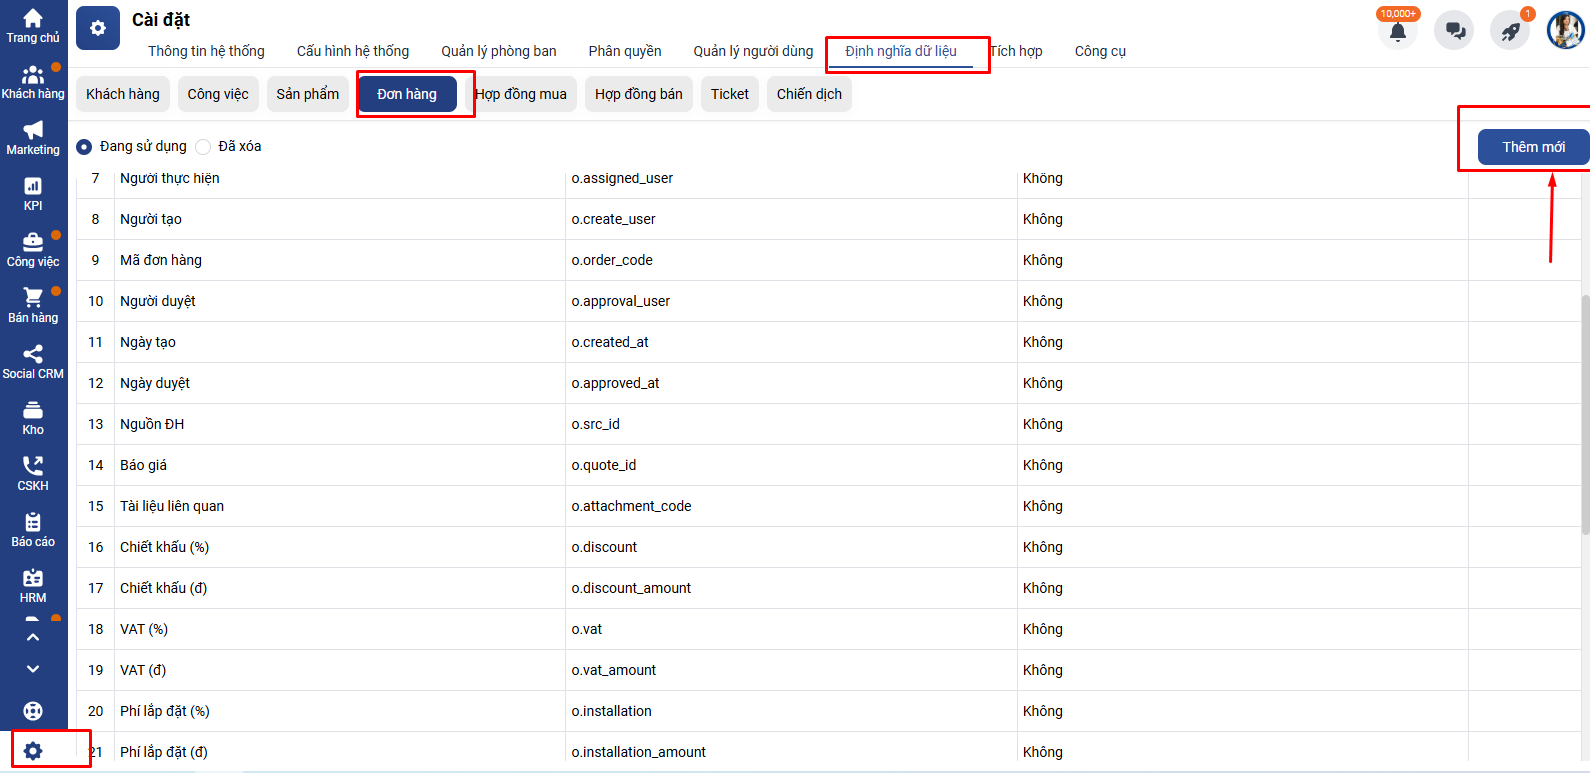Click the notification bell icon
Image resolution: width=1590 pixels, height=773 pixels.
[1397, 32]
